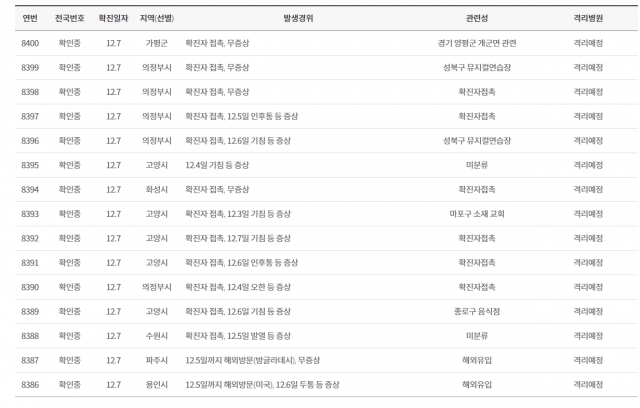Click the 지역(선별) column header
Screen dimensions: 640x408
[x=156, y=19]
